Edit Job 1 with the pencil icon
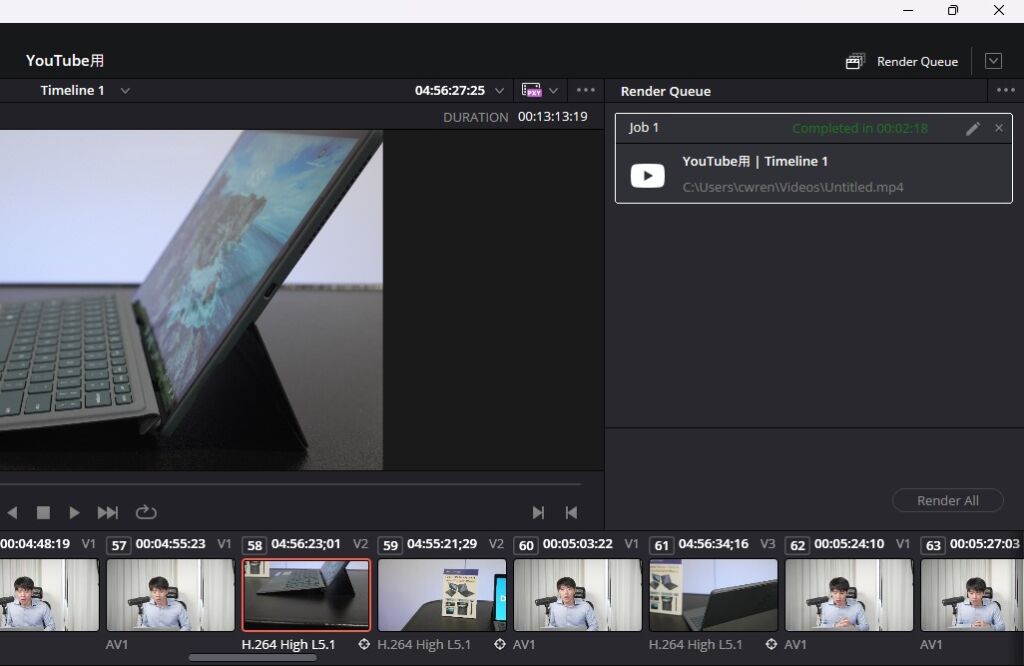The height and width of the screenshot is (666, 1024). click(x=973, y=128)
